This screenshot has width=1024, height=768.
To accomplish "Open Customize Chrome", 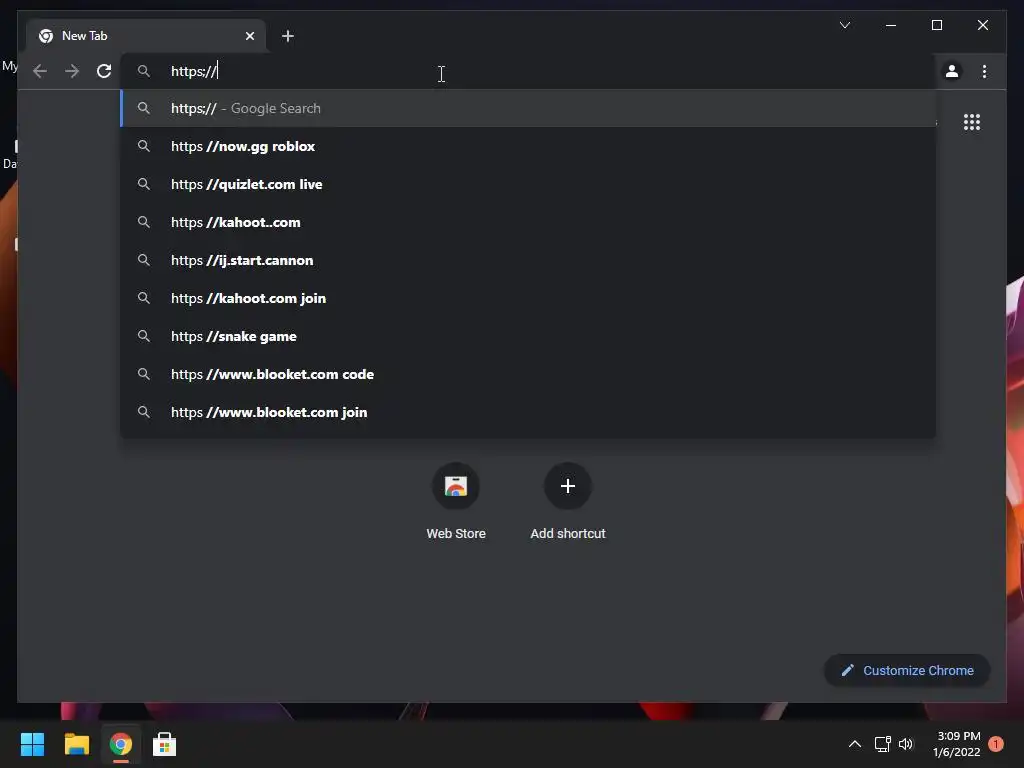I will (907, 670).
